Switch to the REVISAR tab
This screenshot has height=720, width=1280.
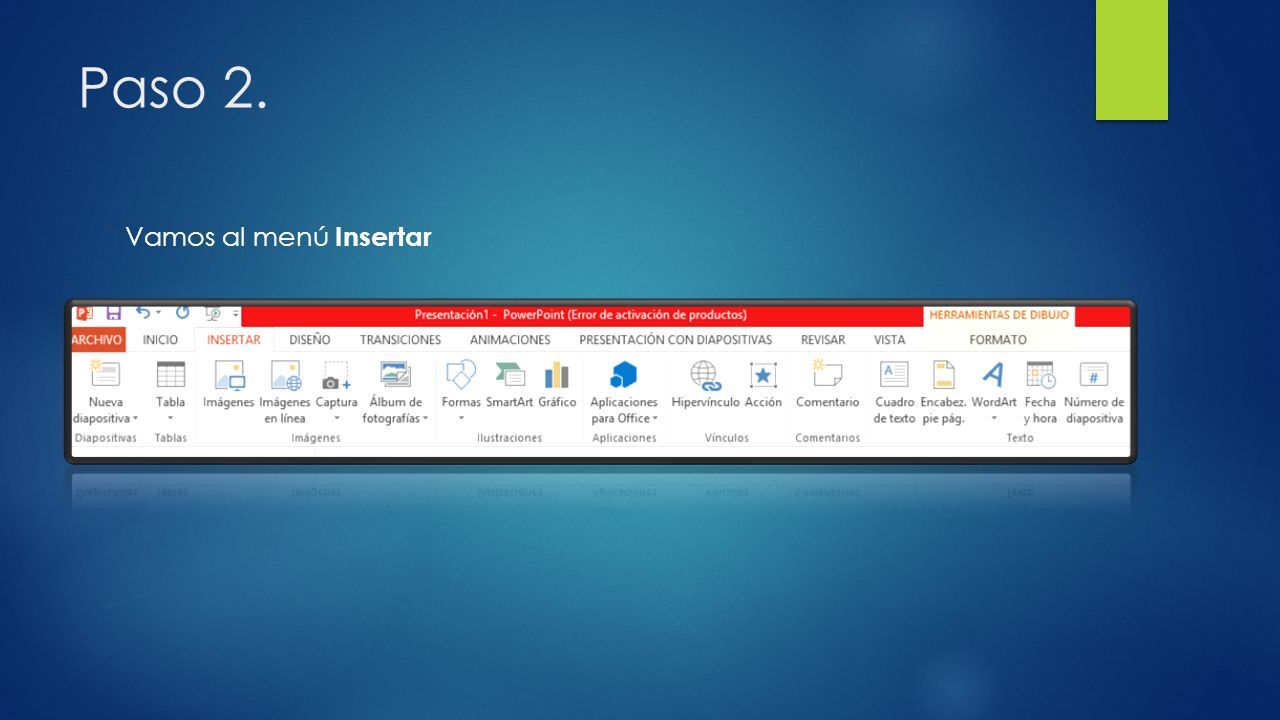823,340
